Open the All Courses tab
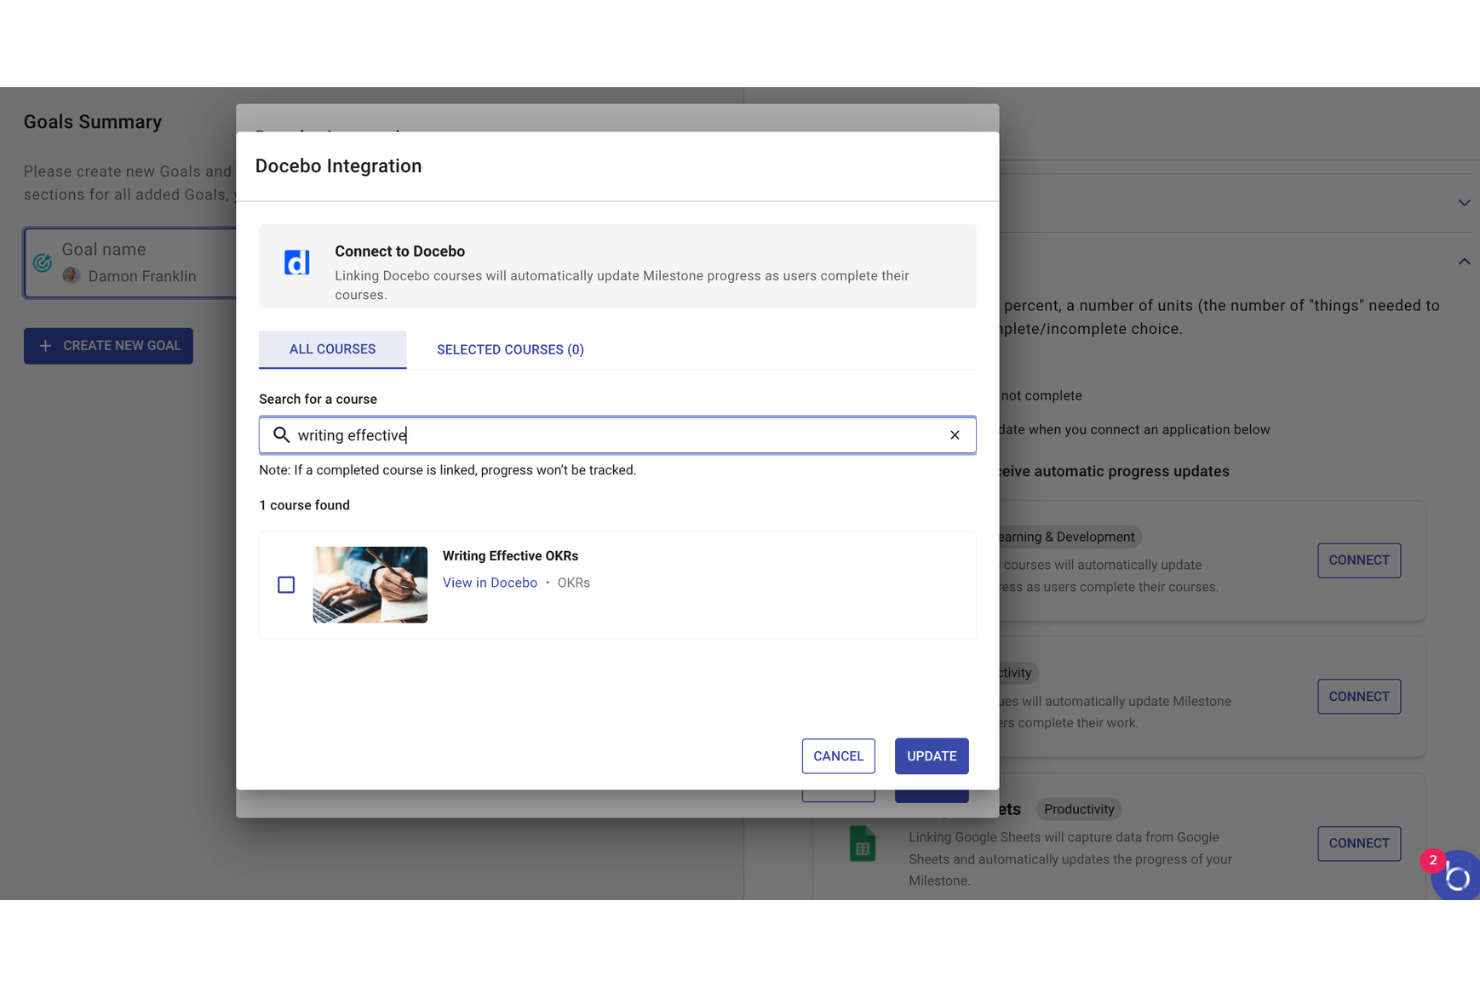Viewport: 1480px width, 987px height. click(332, 349)
